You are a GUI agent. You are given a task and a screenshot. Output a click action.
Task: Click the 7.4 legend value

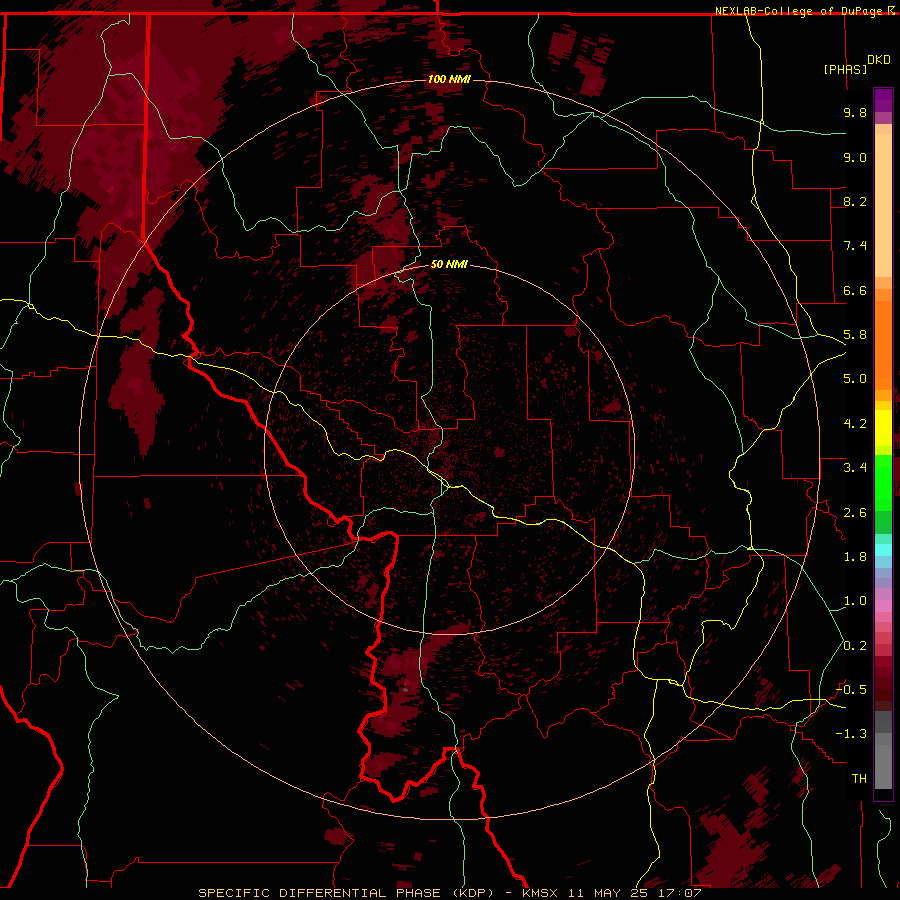click(x=855, y=246)
